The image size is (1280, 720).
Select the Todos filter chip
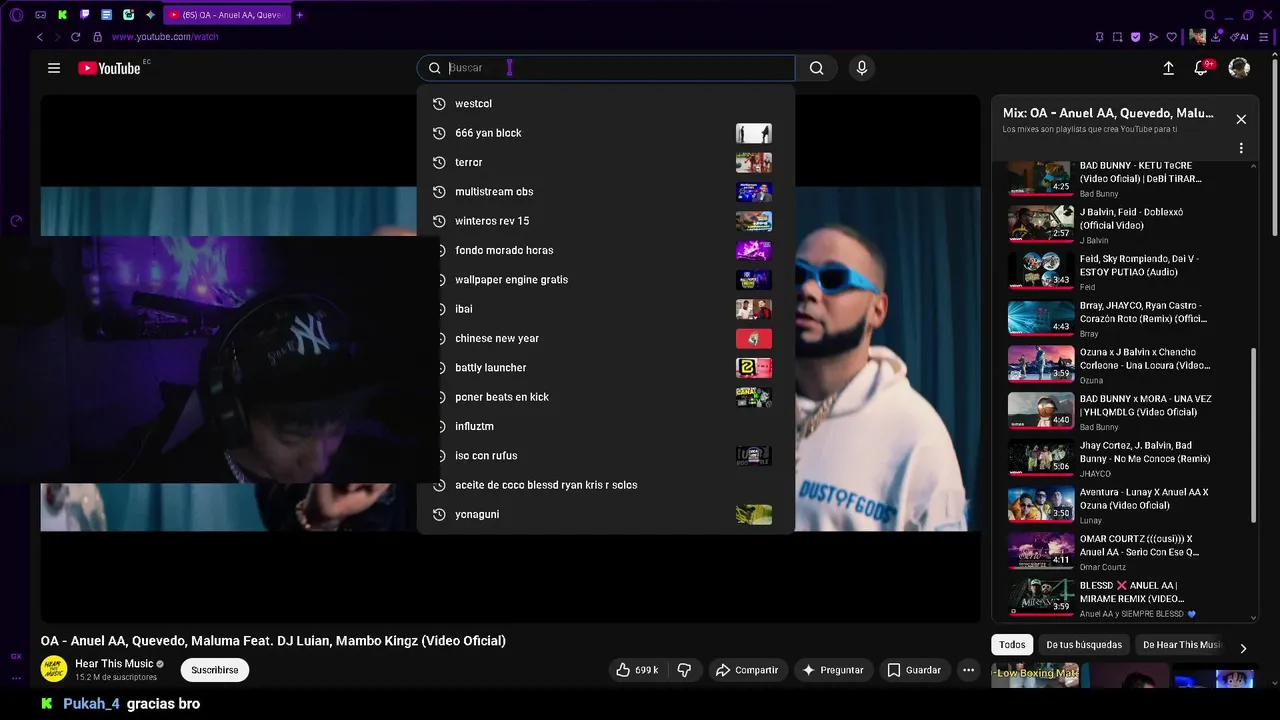pyautogui.click(x=1012, y=645)
